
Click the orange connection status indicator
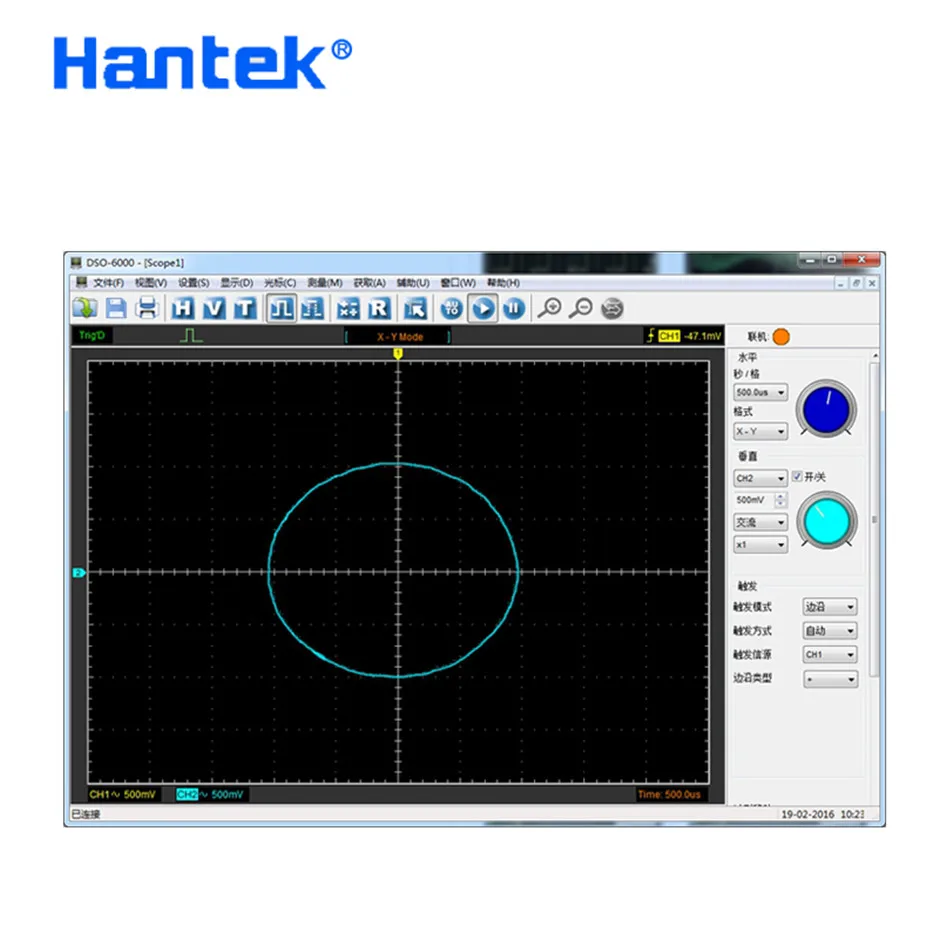[781, 337]
